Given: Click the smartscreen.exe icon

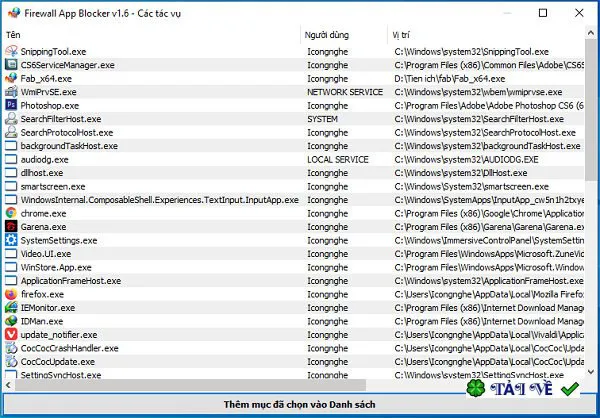Looking at the screenshot, I should pyautogui.click(x=11, y=186).
